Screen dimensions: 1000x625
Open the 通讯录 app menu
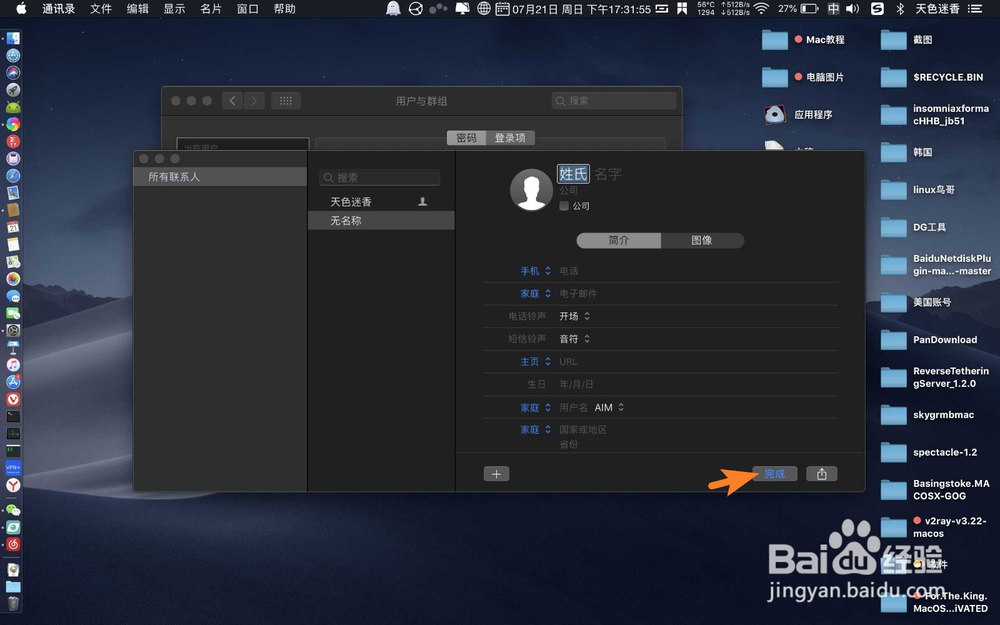click(x=59, y=8)
